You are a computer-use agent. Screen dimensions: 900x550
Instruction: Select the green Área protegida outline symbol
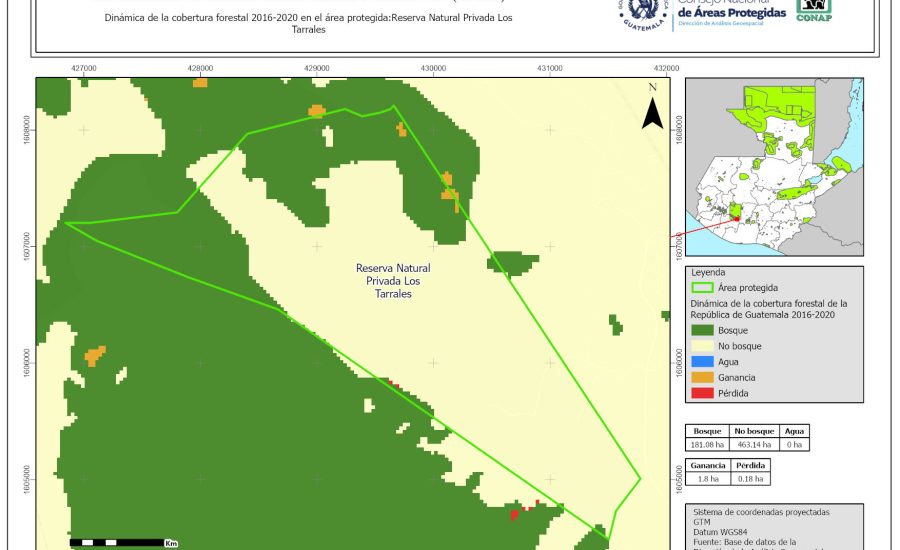(x=702, y=287)
